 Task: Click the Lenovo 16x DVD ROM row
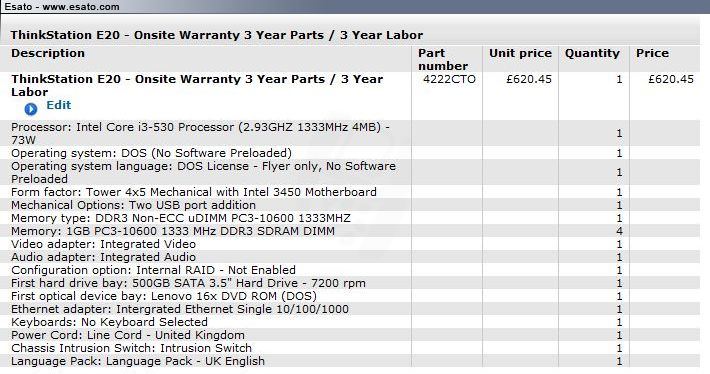pos(350,296)
